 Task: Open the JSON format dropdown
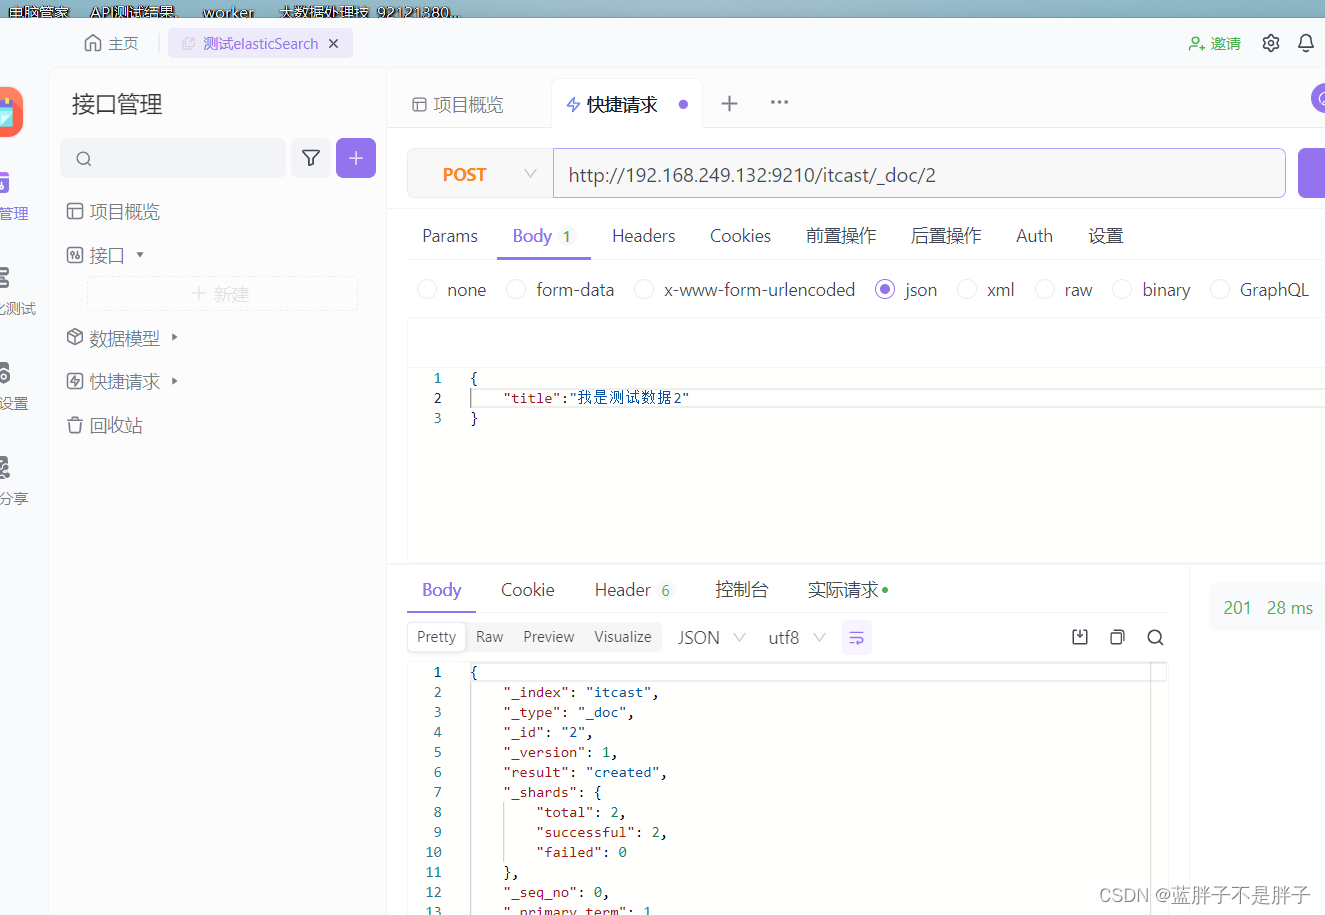pyautogui.click(x=711, y=637)
